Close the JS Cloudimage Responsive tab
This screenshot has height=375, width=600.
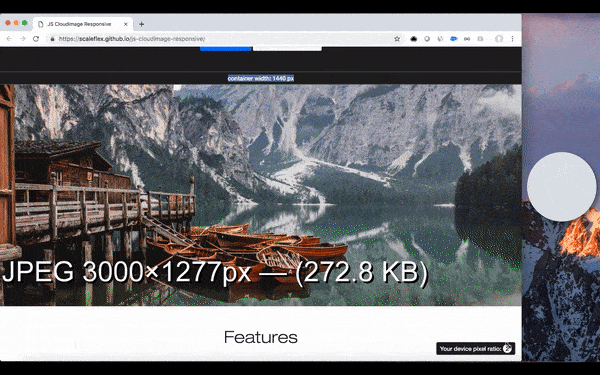pos(126,24)
